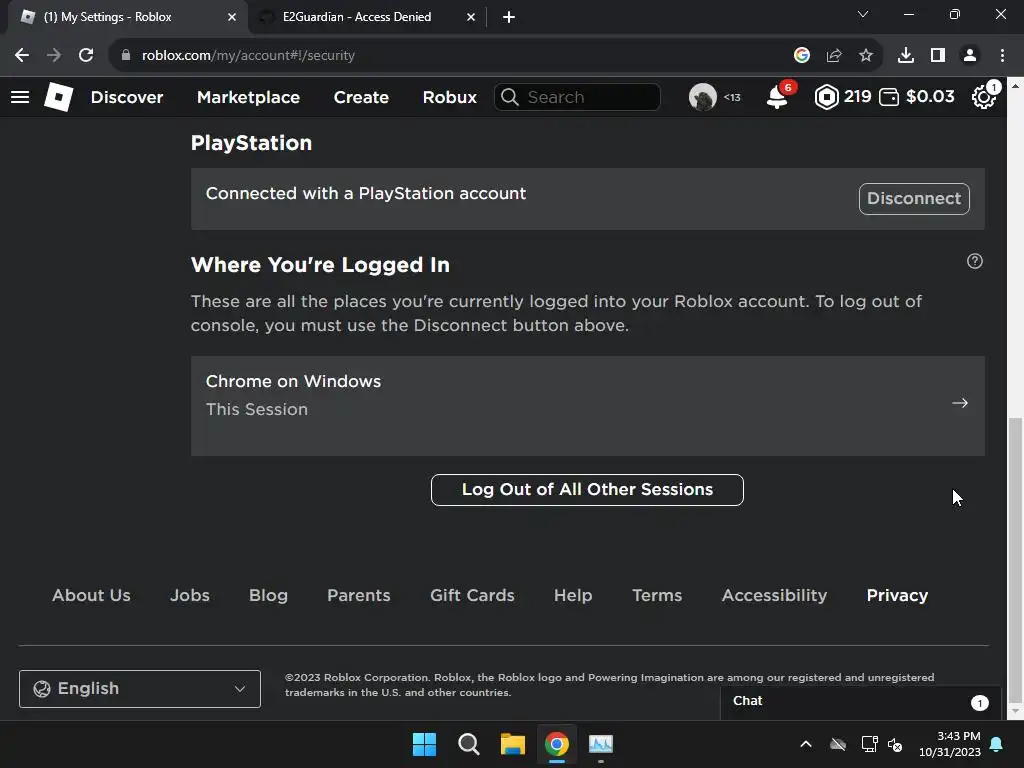
Task: Open the Robux nav item
Action: click(449, 97)
